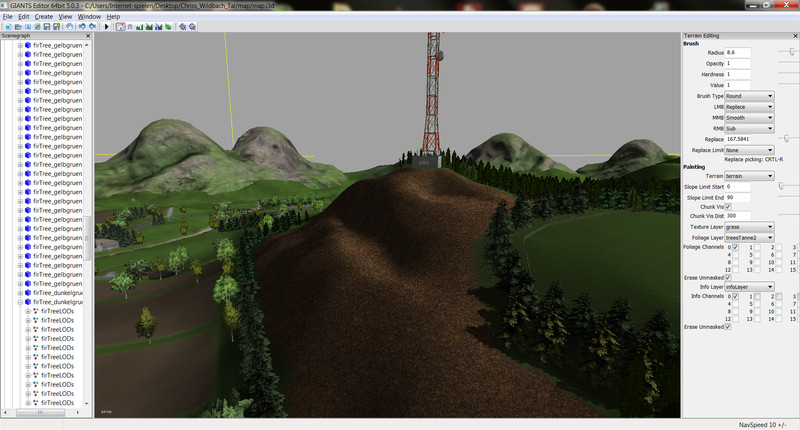Uncheck Foliage Channels 0 checkbox
Viewport: 800px width, 430px height.
(x=735, y=247)
